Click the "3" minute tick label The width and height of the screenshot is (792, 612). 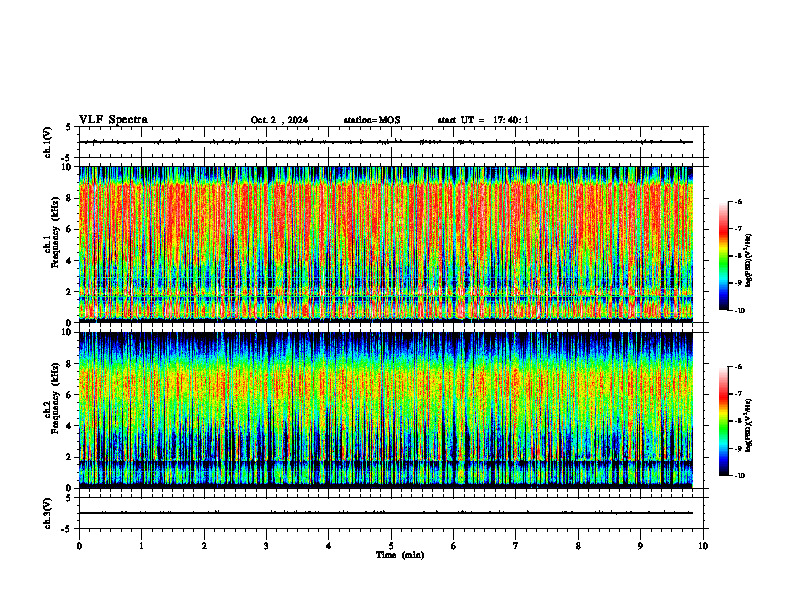(x=266, y=546)
